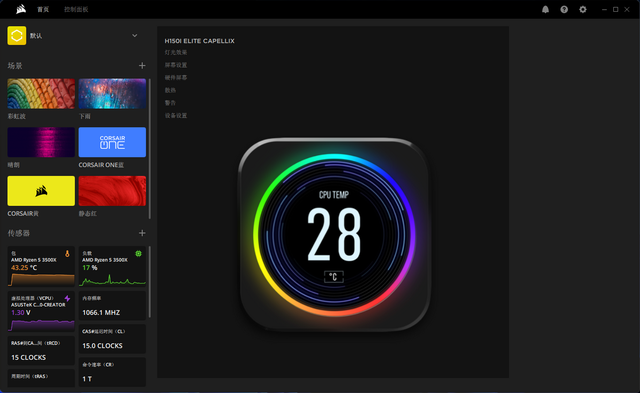The width and height of the screenshot is (640, 393).
Task: Click the yellow profile hexagon icon
Action: coord(17,36)
